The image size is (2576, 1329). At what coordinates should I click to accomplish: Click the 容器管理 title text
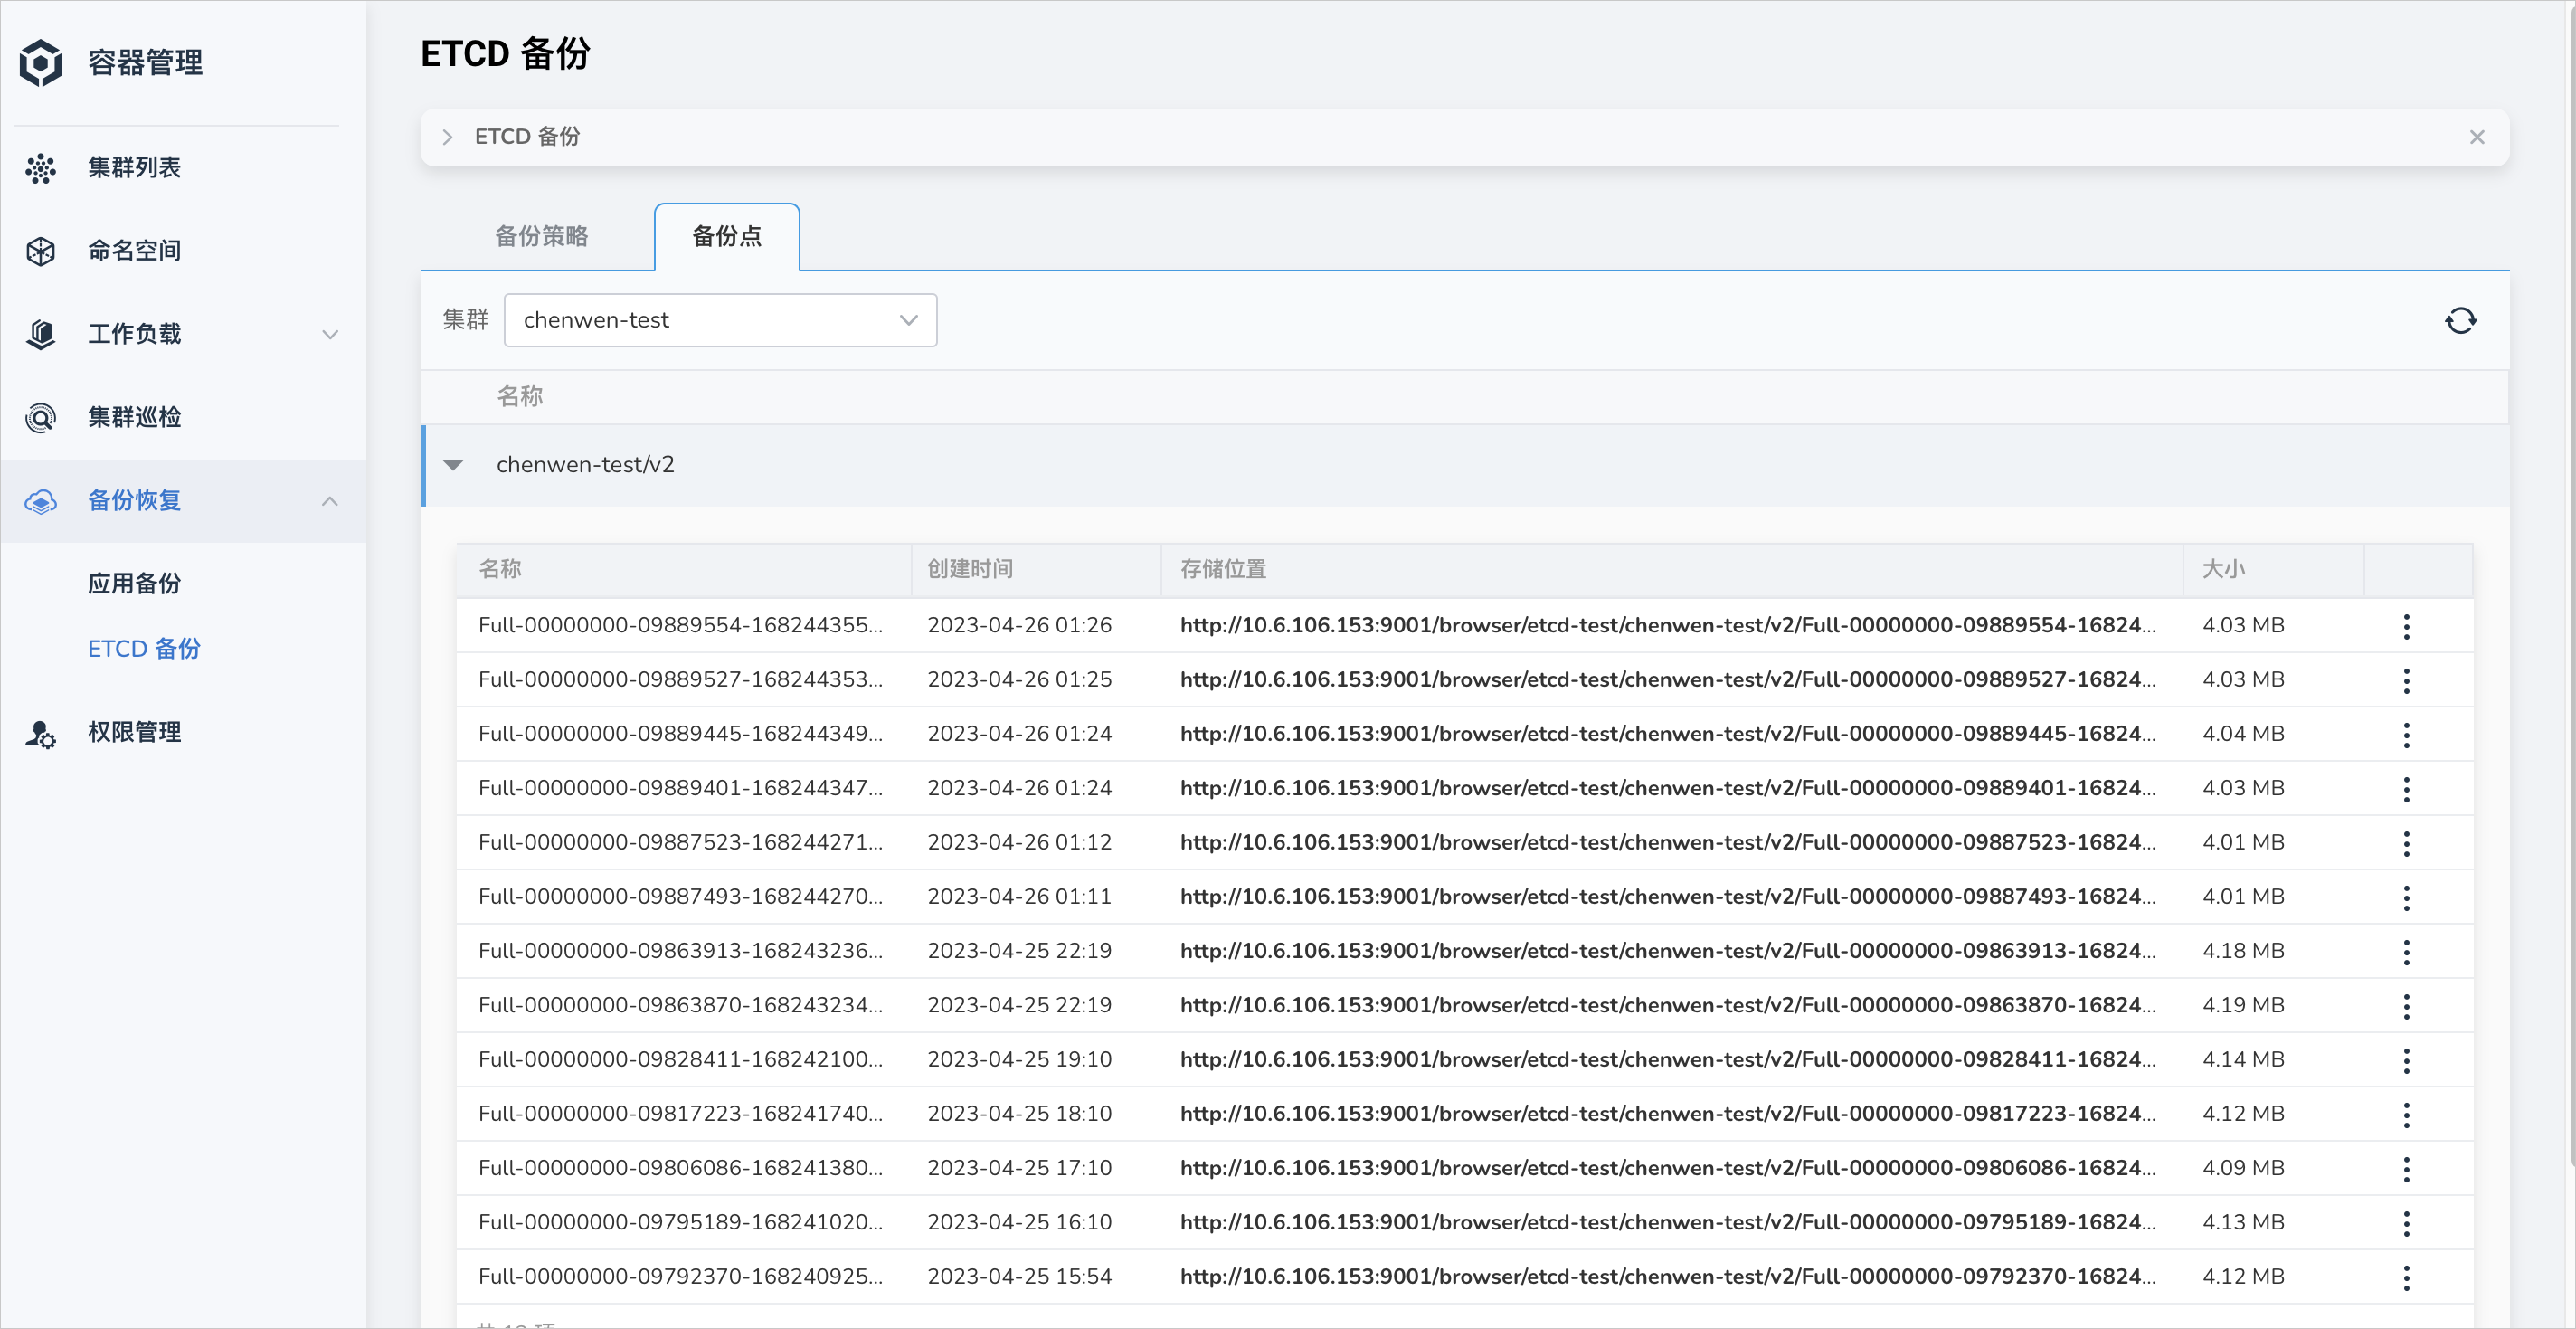(x=145, y=63)
